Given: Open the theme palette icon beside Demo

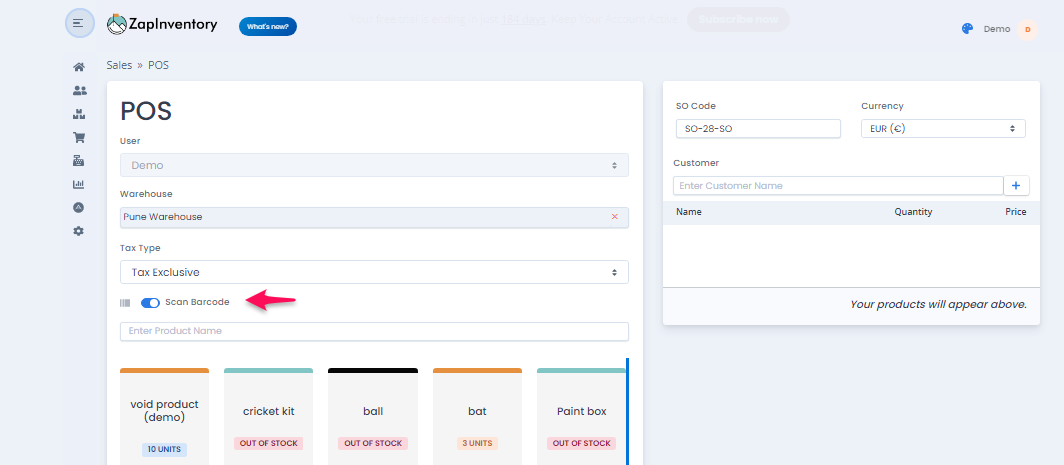Looking at the screenshot, I should pyautogui.click(x=968, y=29).
